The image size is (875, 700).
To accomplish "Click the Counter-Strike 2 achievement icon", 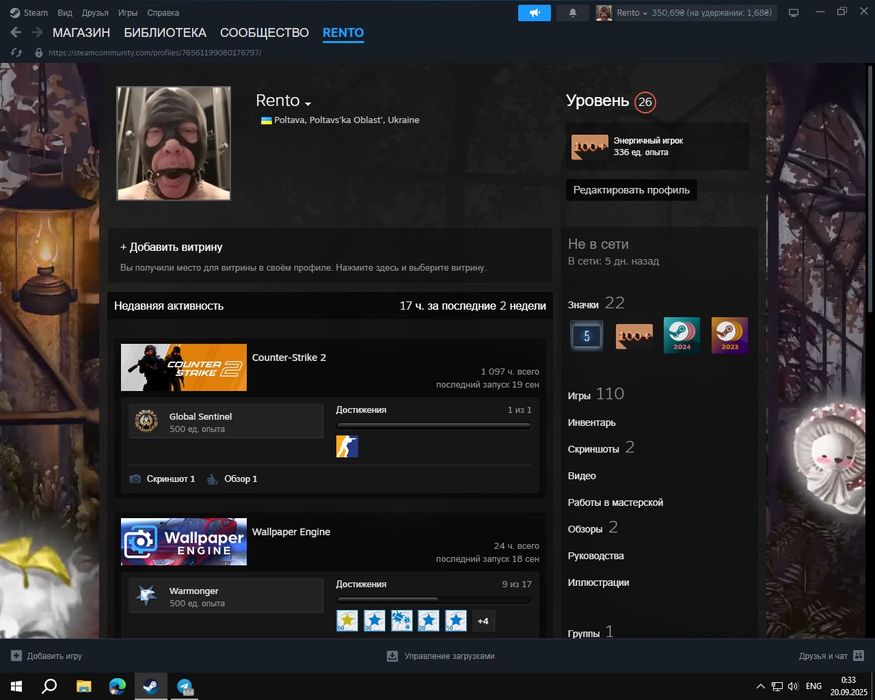I will click(347, 447).
